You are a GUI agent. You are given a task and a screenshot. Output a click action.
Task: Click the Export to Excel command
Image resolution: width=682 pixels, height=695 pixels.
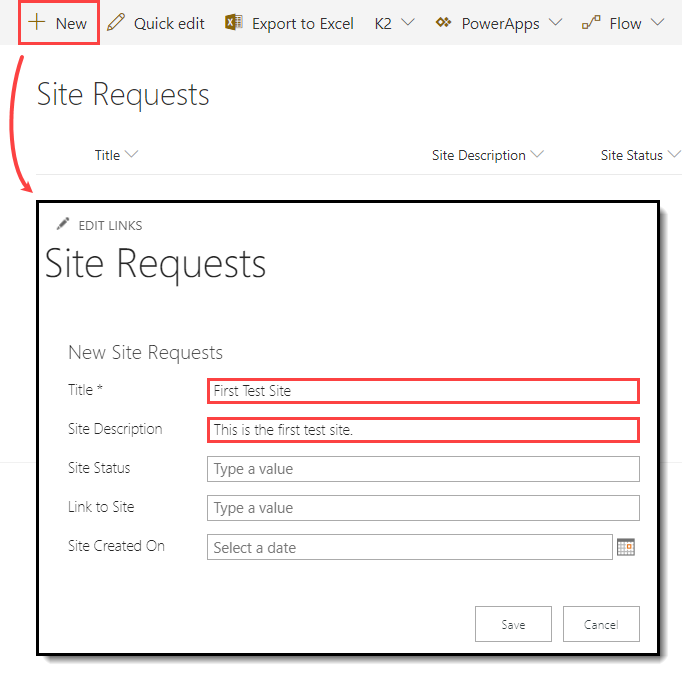click(x=302, y=23)
